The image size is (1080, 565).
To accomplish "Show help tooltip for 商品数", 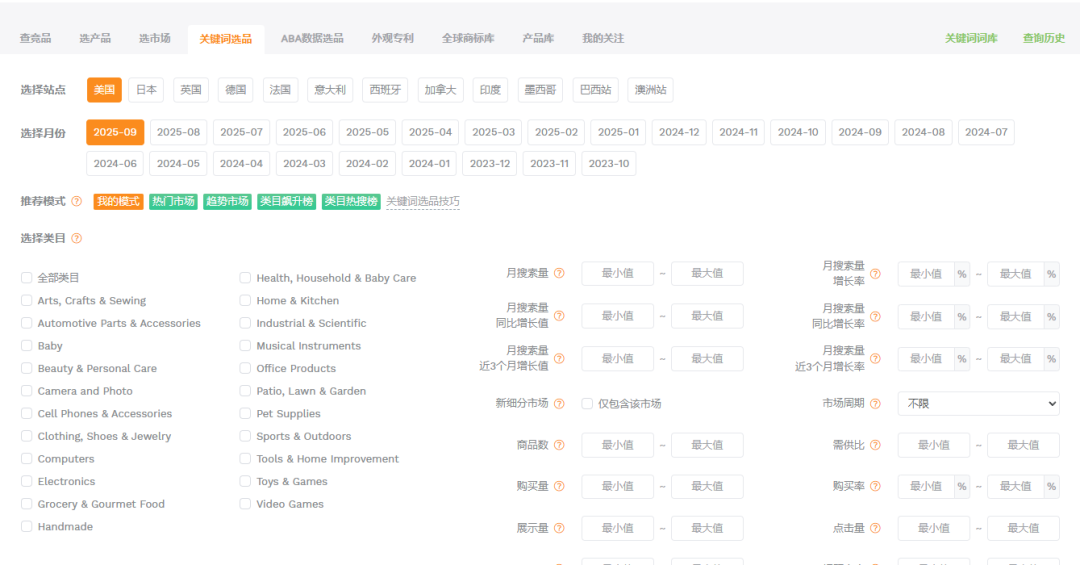I will 559,445.
